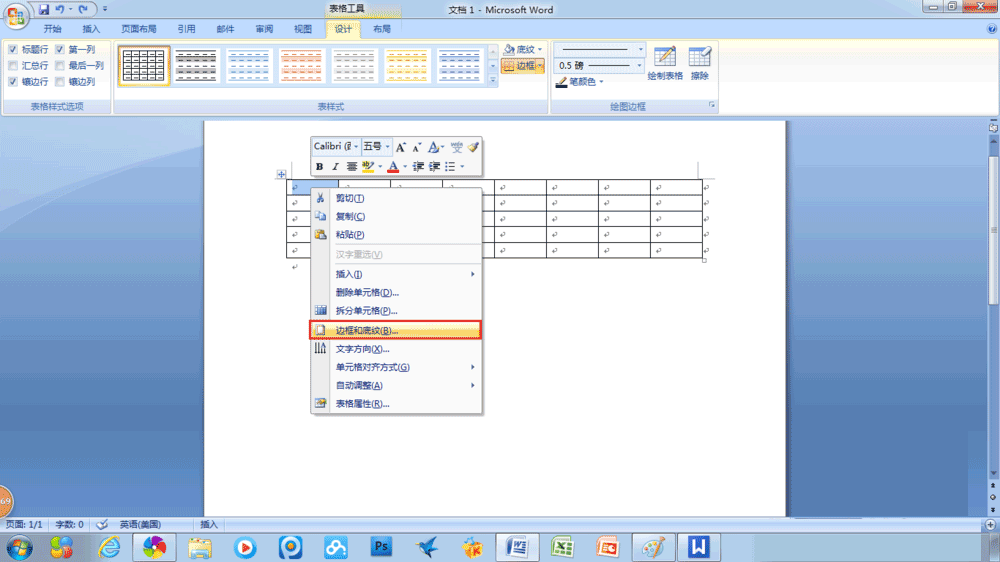Click the Italic icon in mini toolbar
The image size is (1000, 562).
point(335,166)
